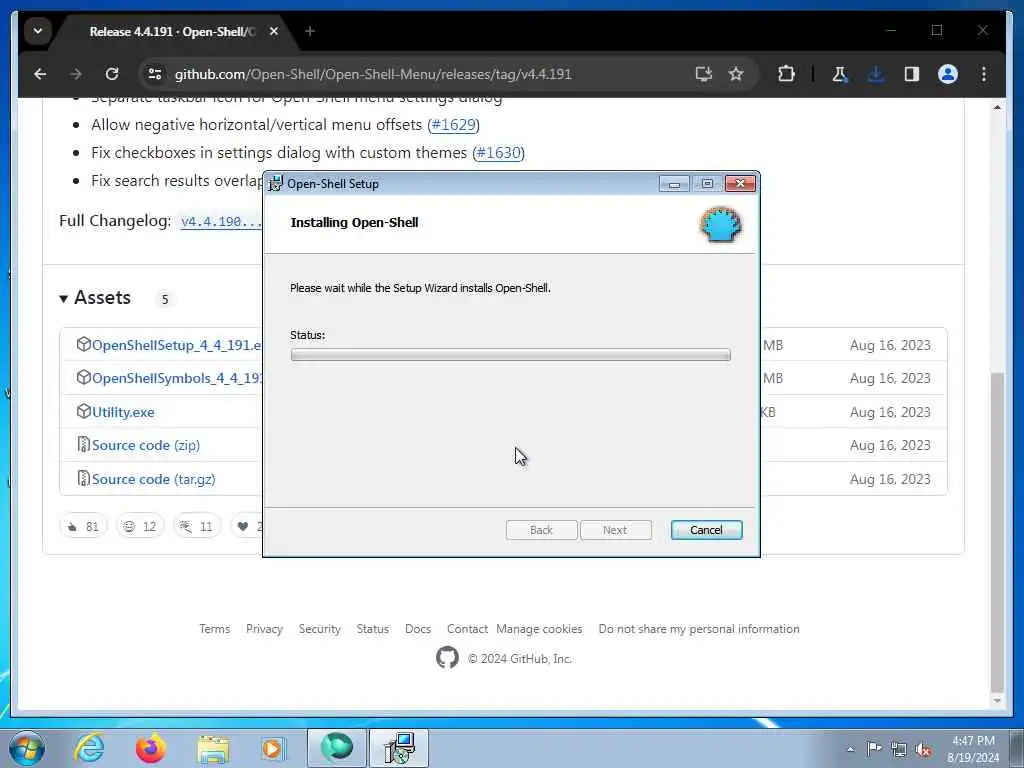Open issue link #1629
This screenshot has height=768, width=1024.
[454, 124]
